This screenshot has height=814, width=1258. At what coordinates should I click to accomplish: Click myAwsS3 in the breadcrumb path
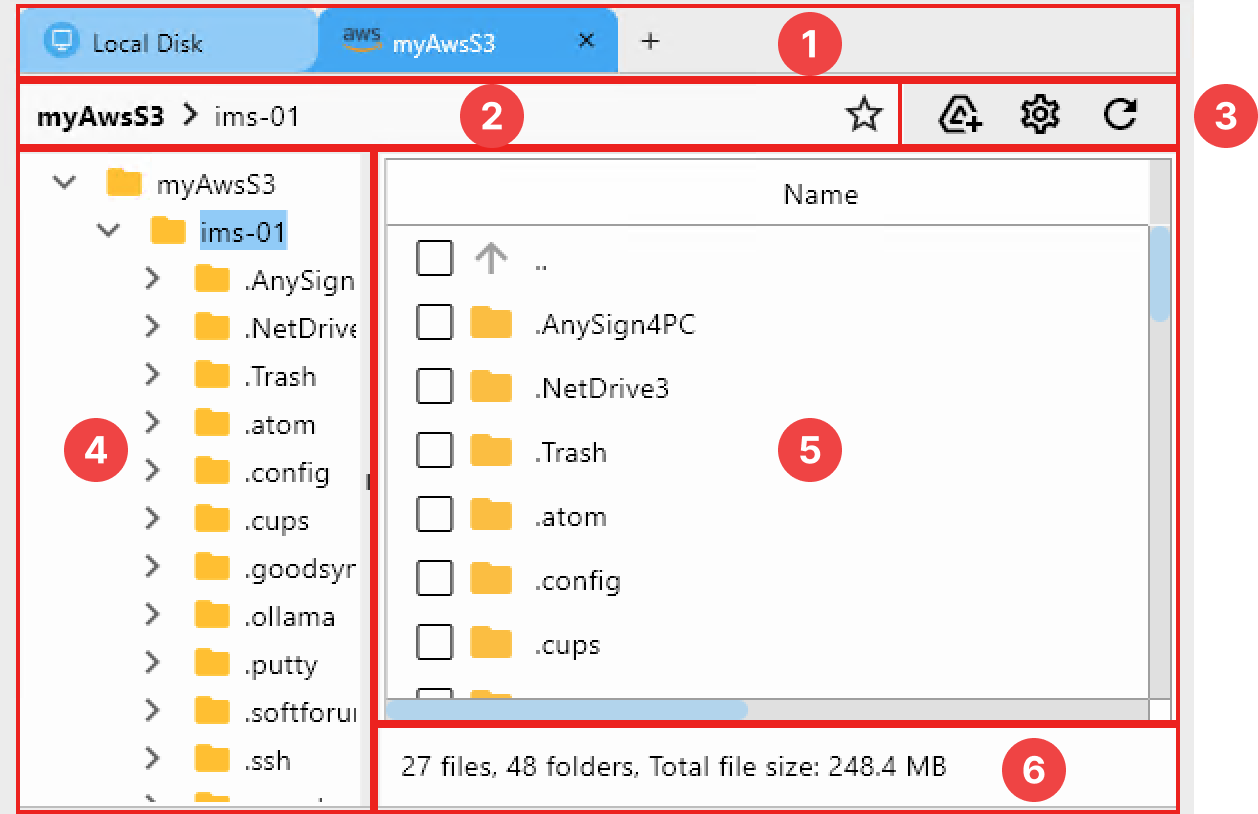[x=99, y=115]
